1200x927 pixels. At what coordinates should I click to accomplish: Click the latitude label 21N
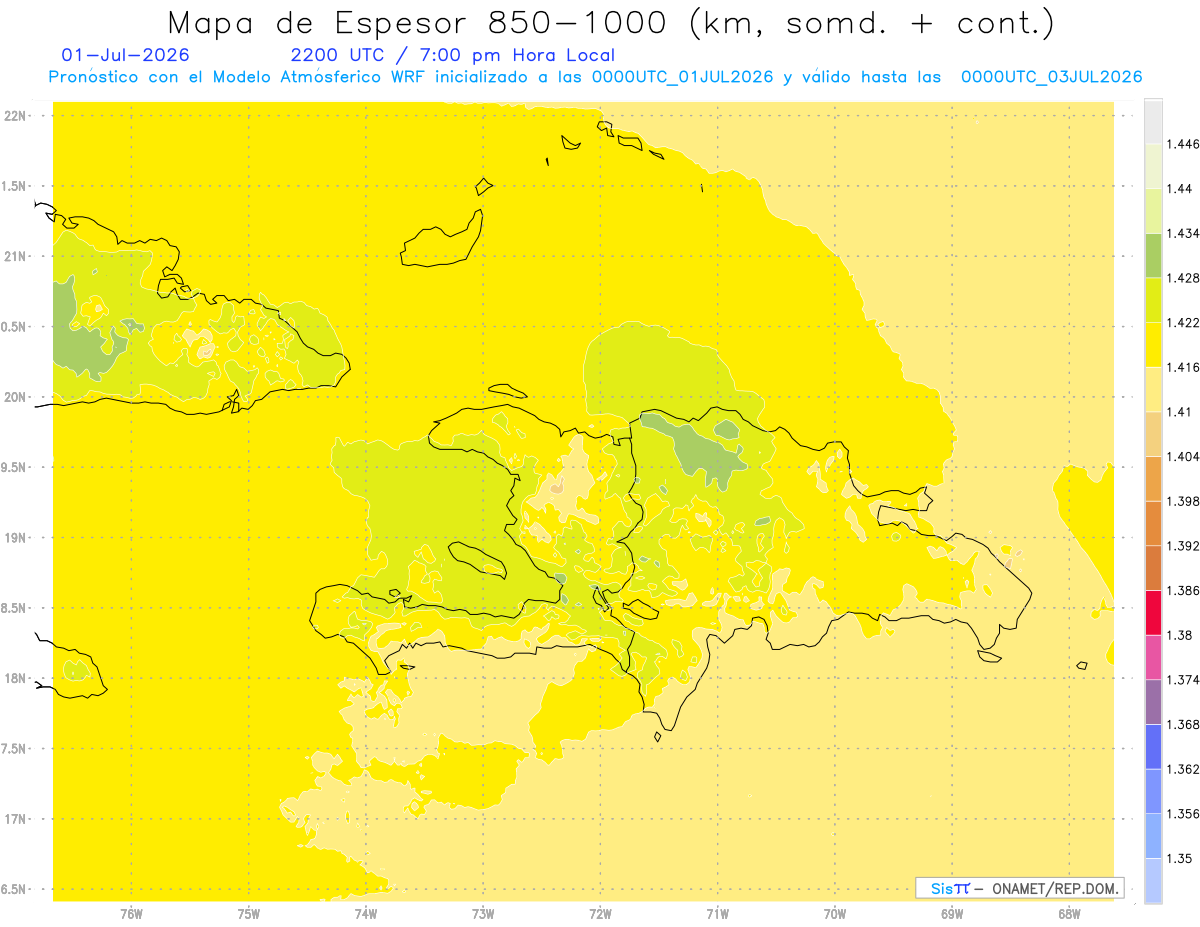pos(17,256)
